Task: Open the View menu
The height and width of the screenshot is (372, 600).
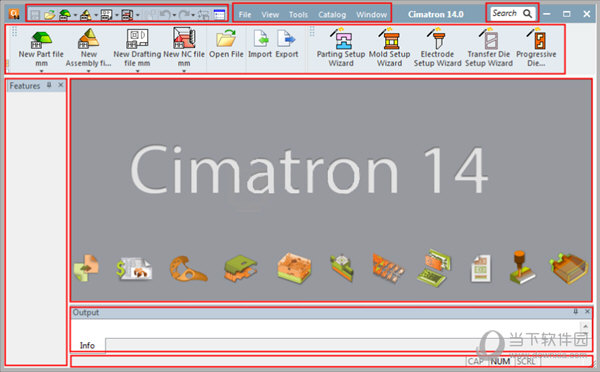Action: (x=270, y=15)
